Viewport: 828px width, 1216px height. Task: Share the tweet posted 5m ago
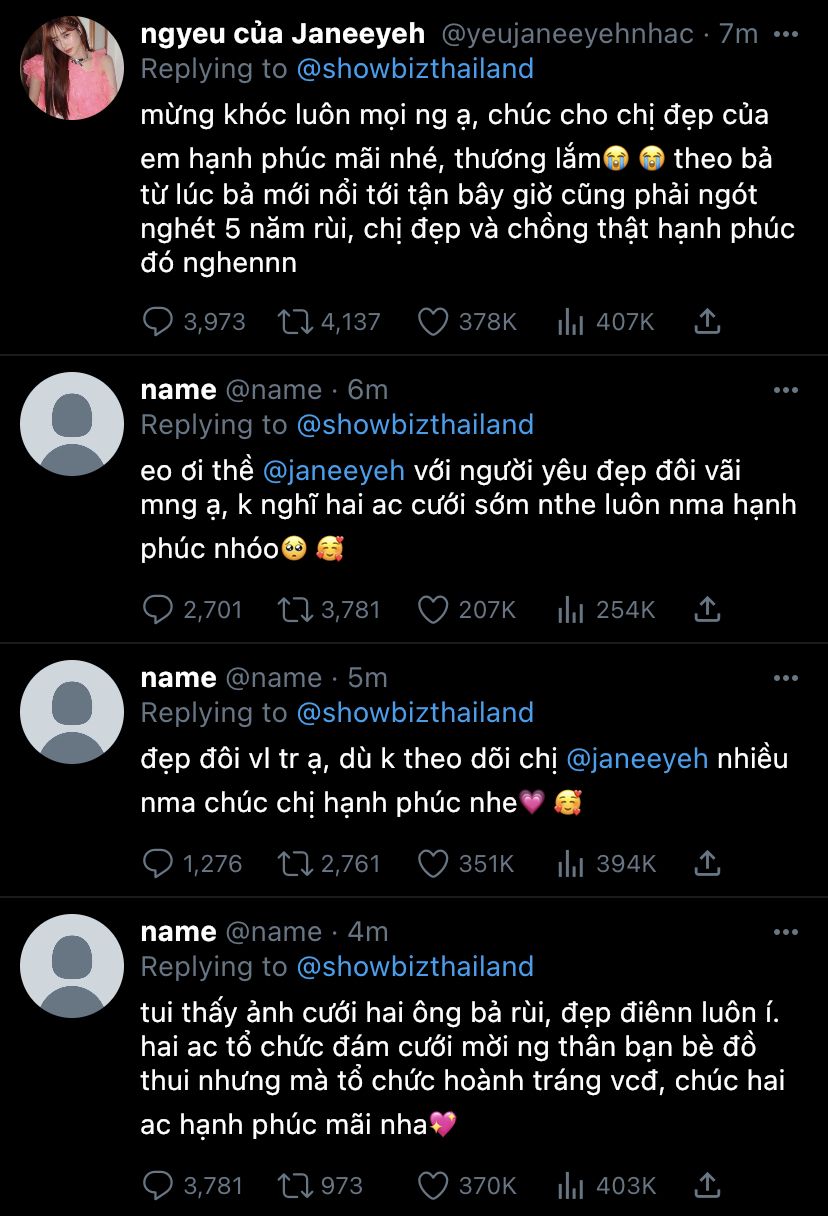click(x=707, y=863)
